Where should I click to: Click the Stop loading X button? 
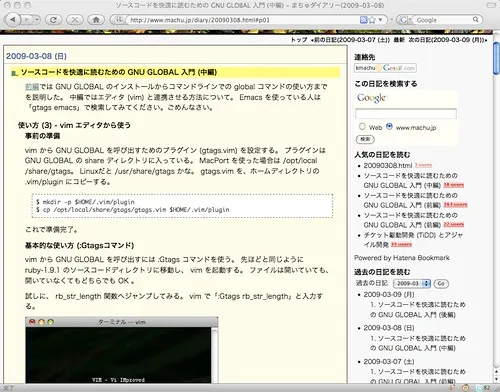[74, 20]
